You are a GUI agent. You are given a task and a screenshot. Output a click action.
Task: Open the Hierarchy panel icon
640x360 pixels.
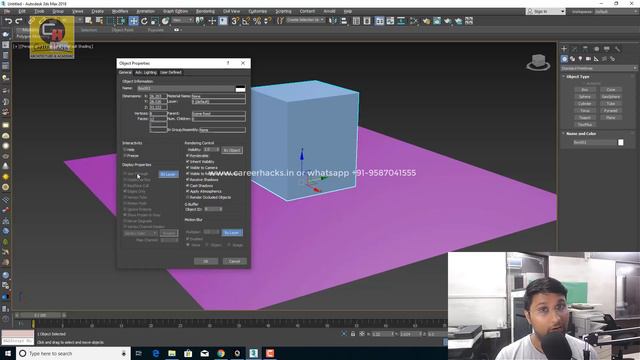click(x=585, y=49)
